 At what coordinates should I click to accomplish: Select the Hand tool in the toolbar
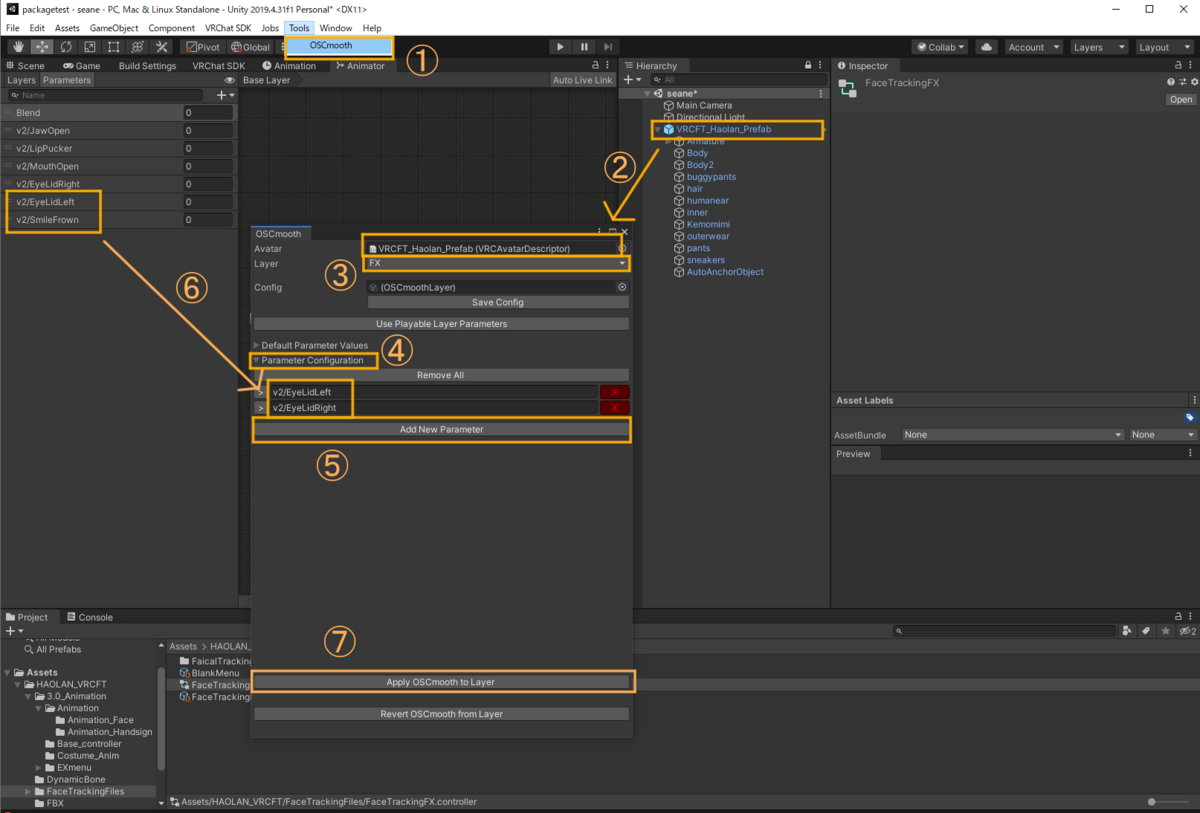pos(18,47)
